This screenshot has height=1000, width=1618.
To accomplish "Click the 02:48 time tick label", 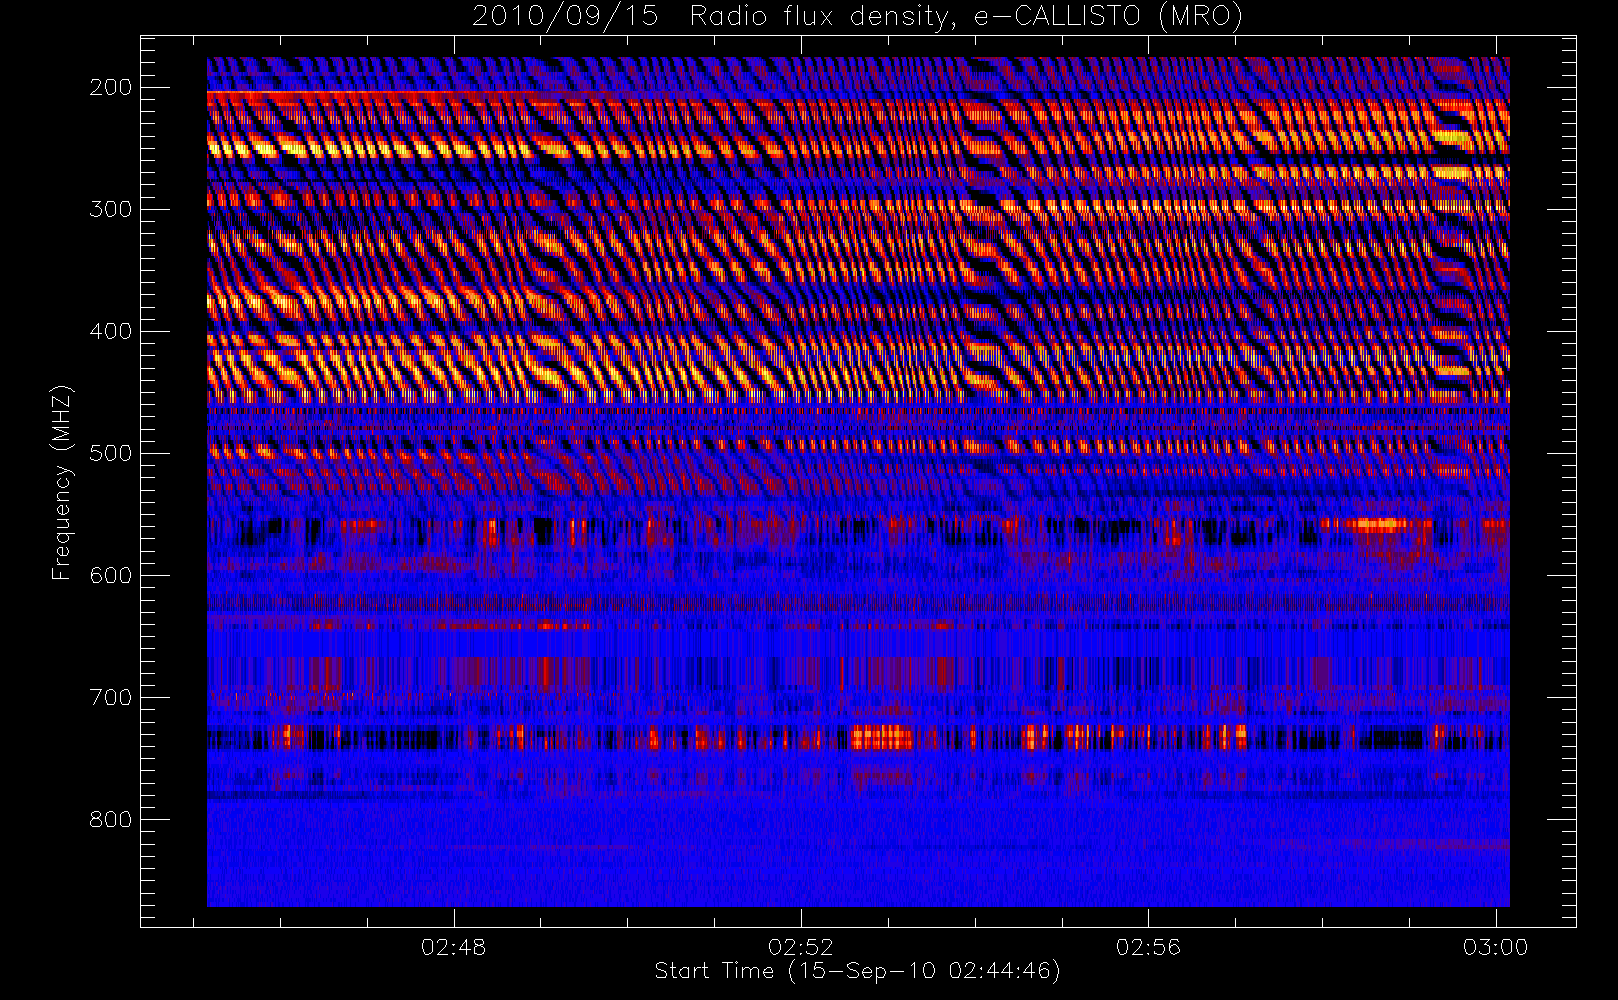I will [454, 947].
